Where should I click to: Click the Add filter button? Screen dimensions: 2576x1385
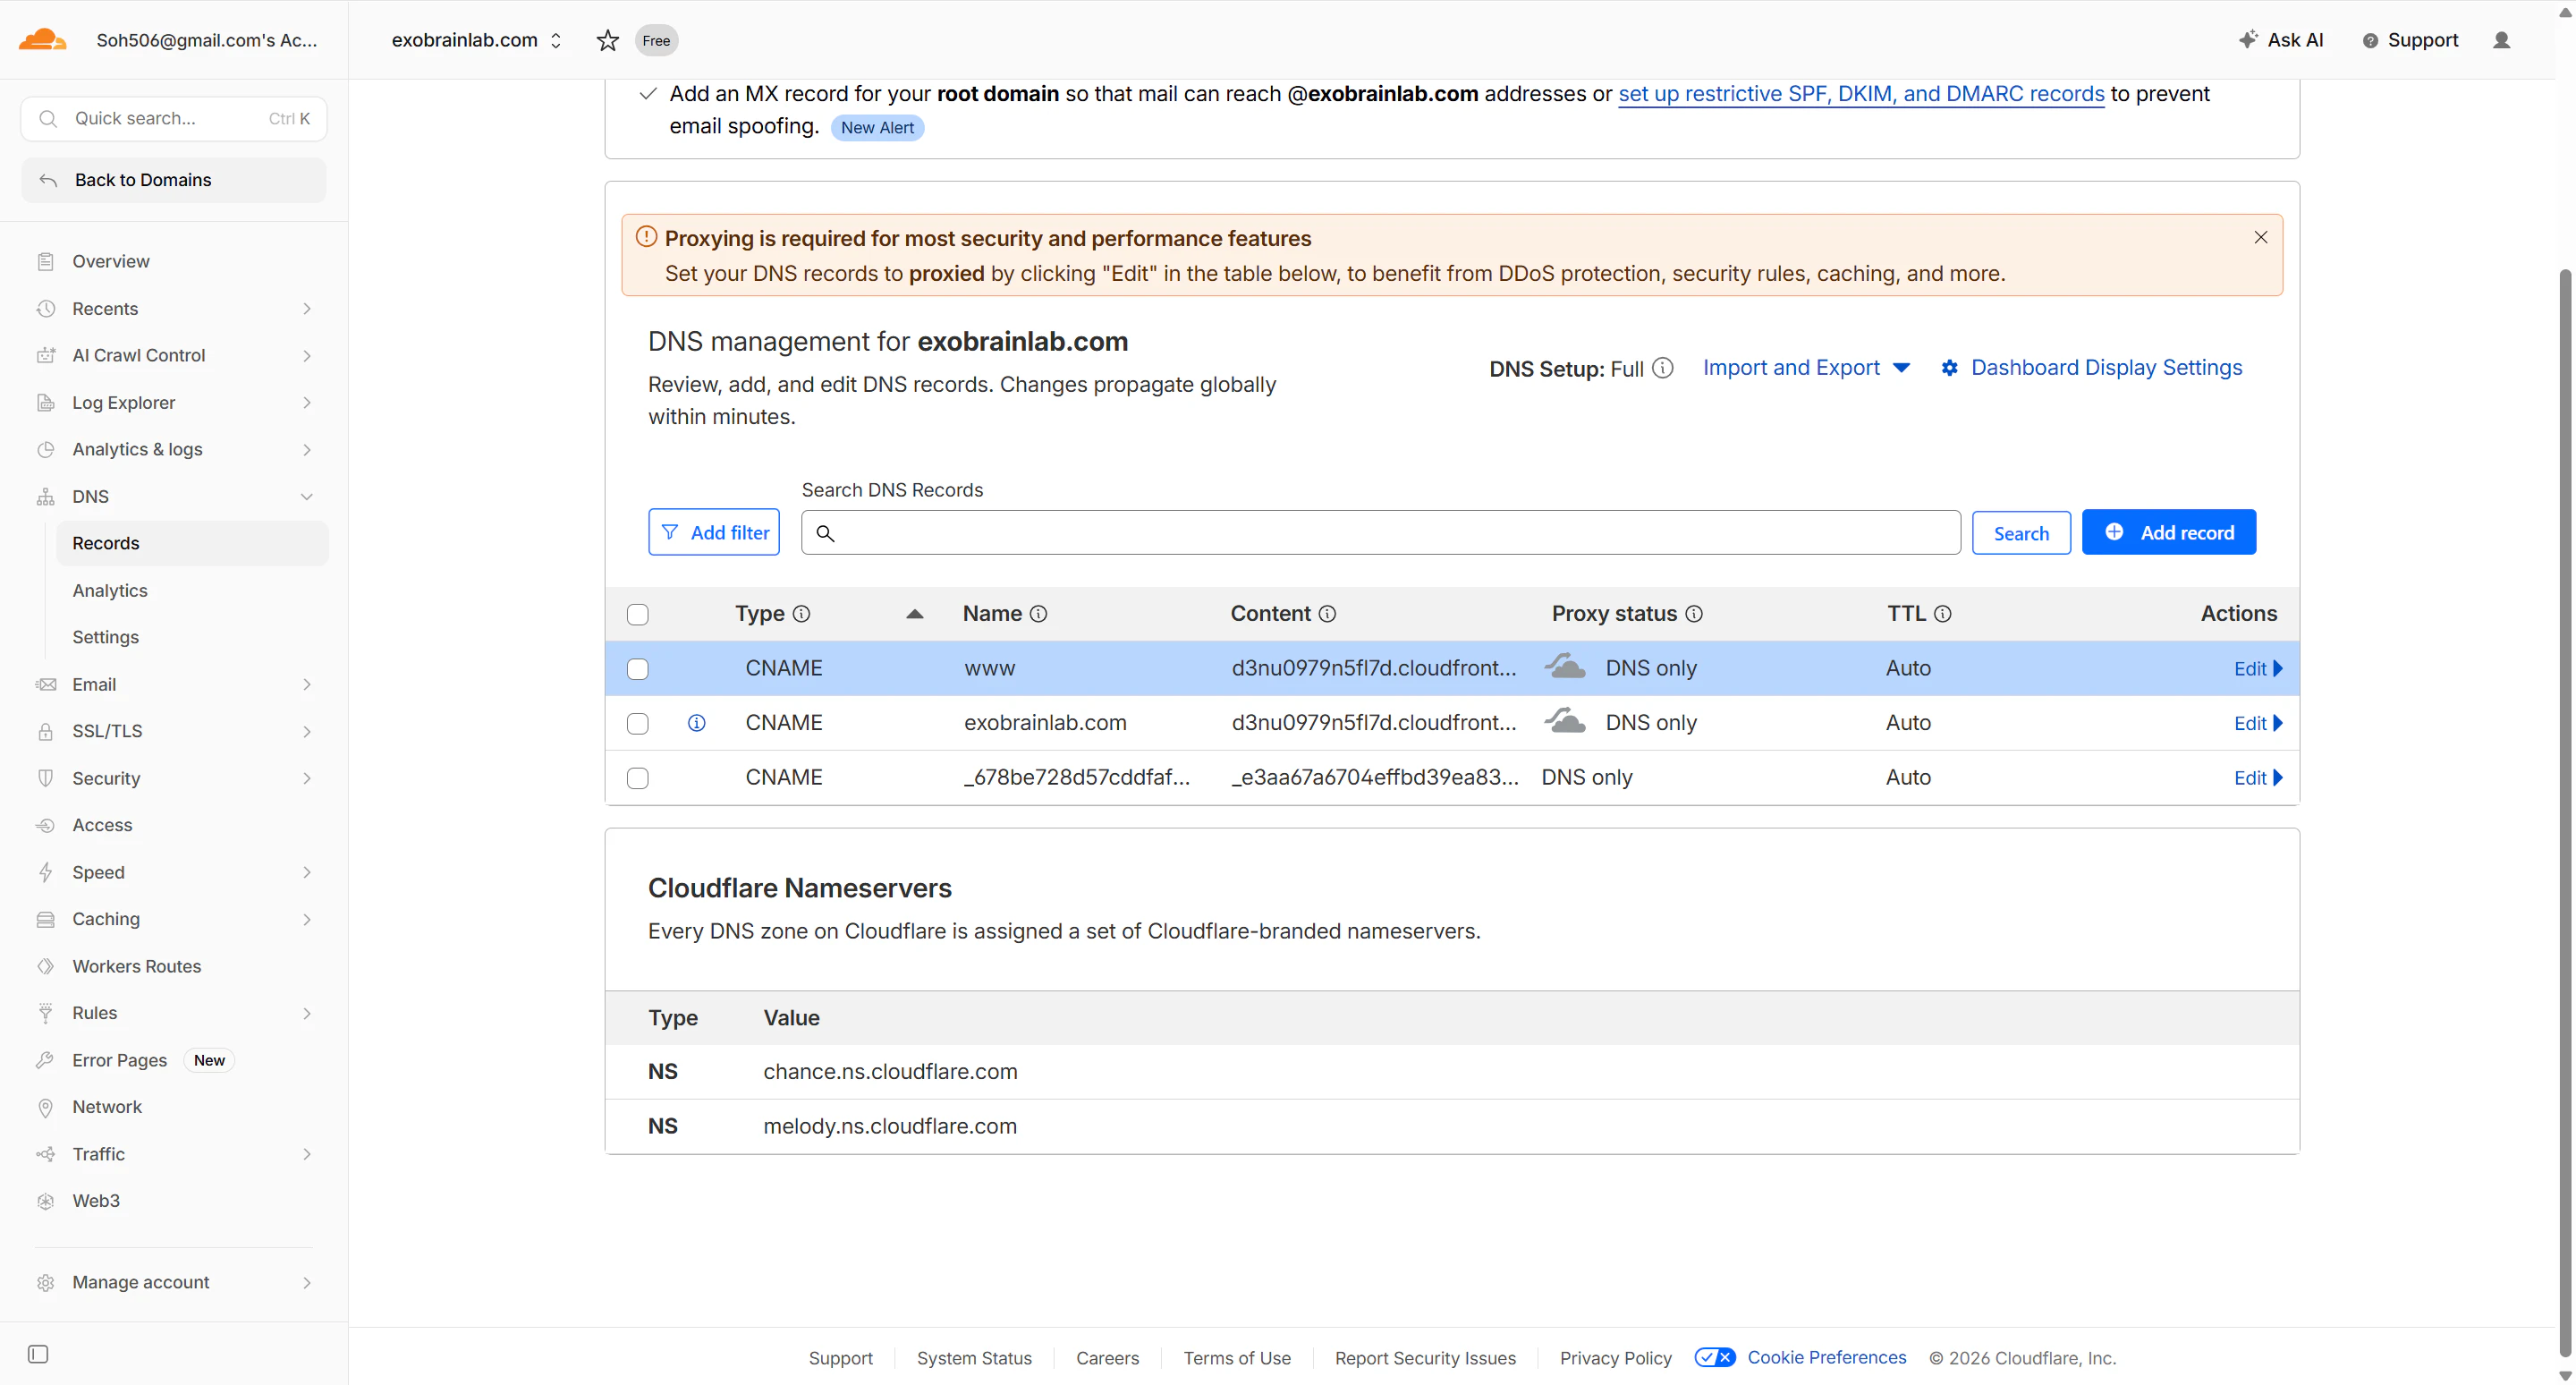click(714, 532)
